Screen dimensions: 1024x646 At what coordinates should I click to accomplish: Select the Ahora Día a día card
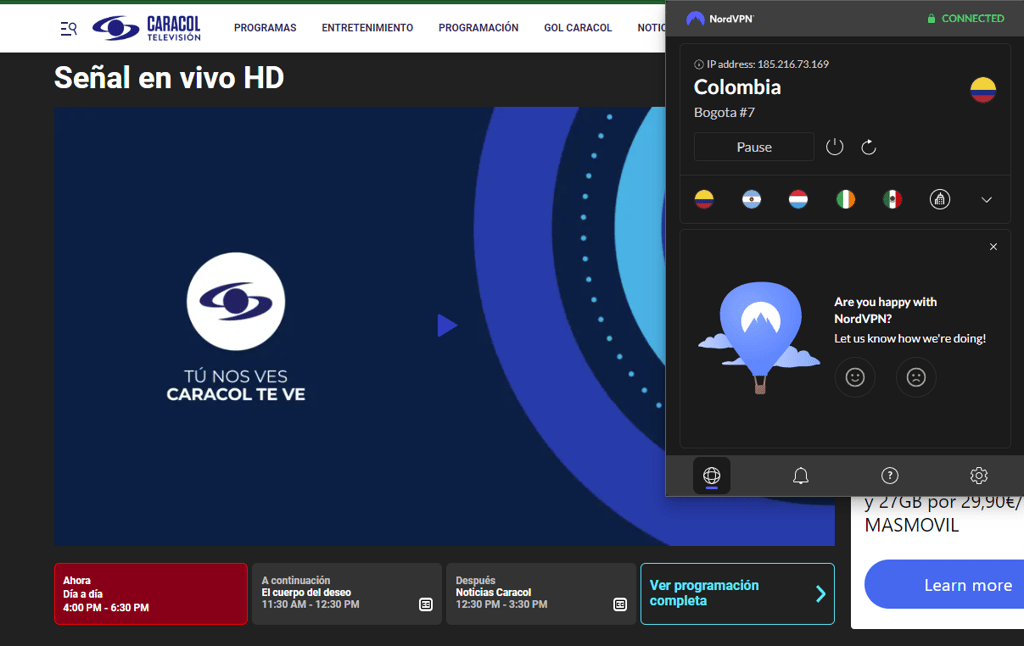pyautogui.click(x=151, y=594)
